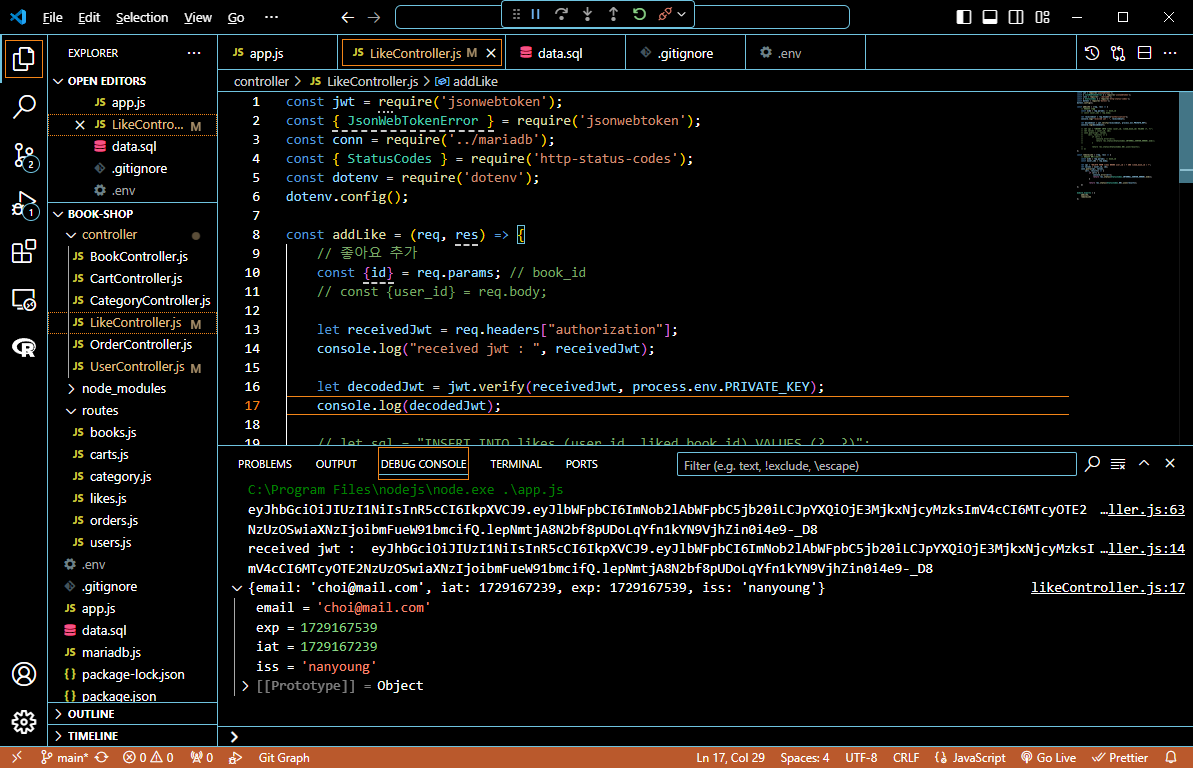Switch to .gitignore editor tab
The width and height of the screenshot is (1193, 768).
point(686,53)
